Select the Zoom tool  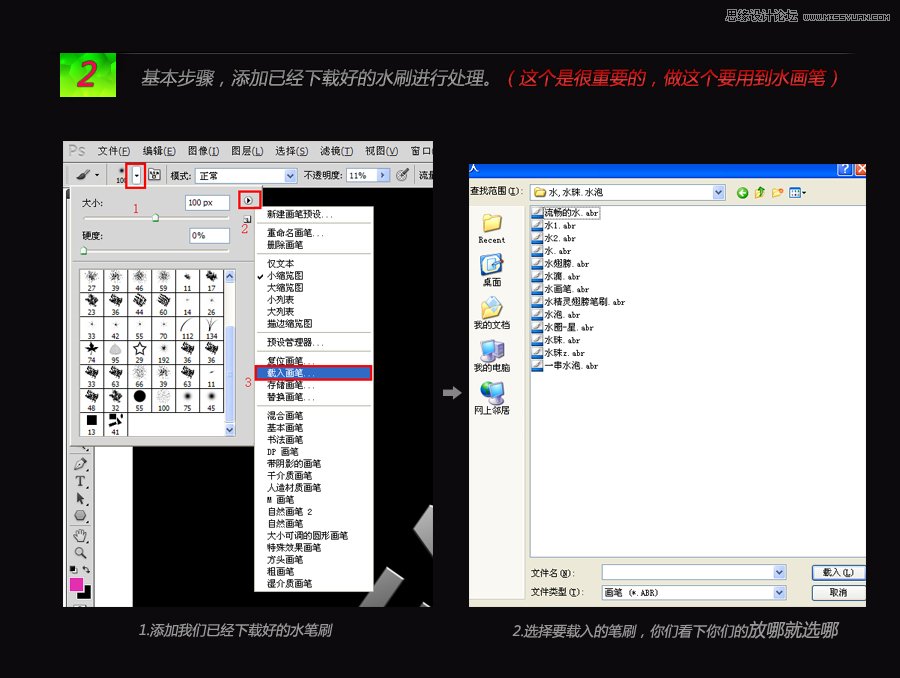coord(80,550)
